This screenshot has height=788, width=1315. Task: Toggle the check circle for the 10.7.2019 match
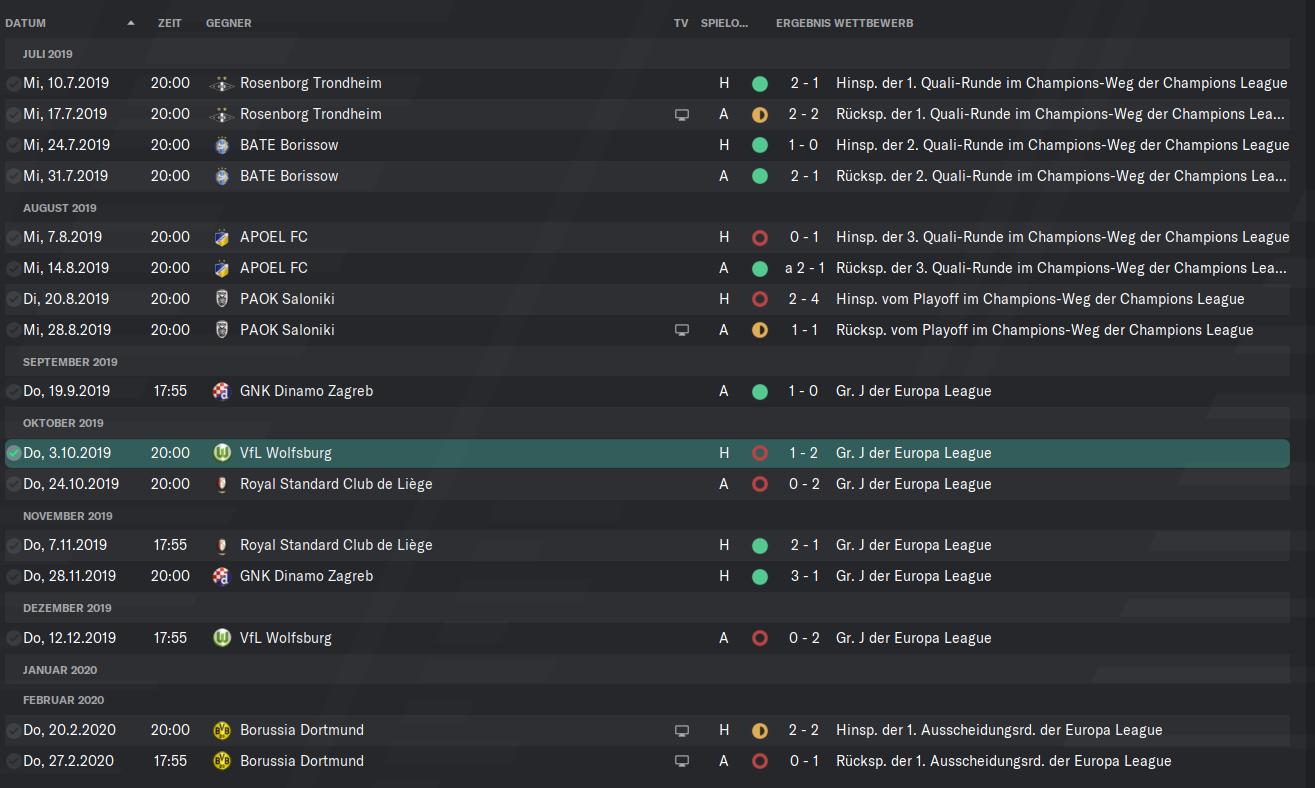pos(13,84)
